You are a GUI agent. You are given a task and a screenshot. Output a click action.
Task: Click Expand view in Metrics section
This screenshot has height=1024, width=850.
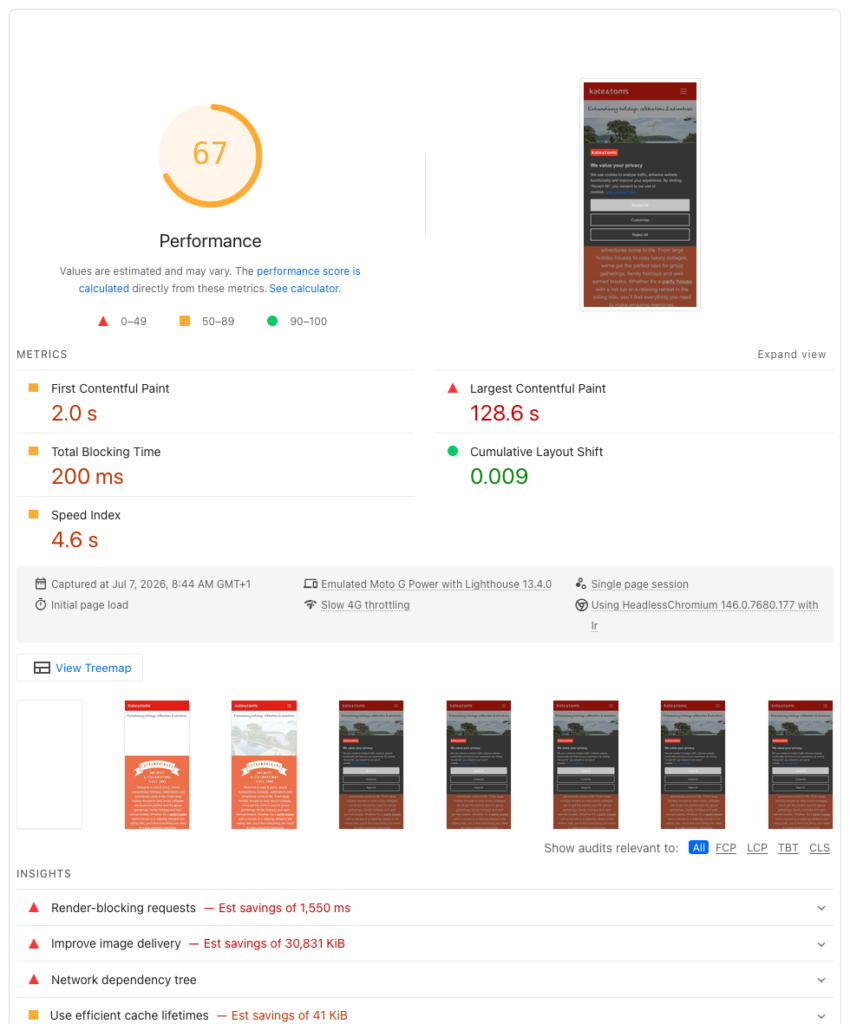point(791,354)
